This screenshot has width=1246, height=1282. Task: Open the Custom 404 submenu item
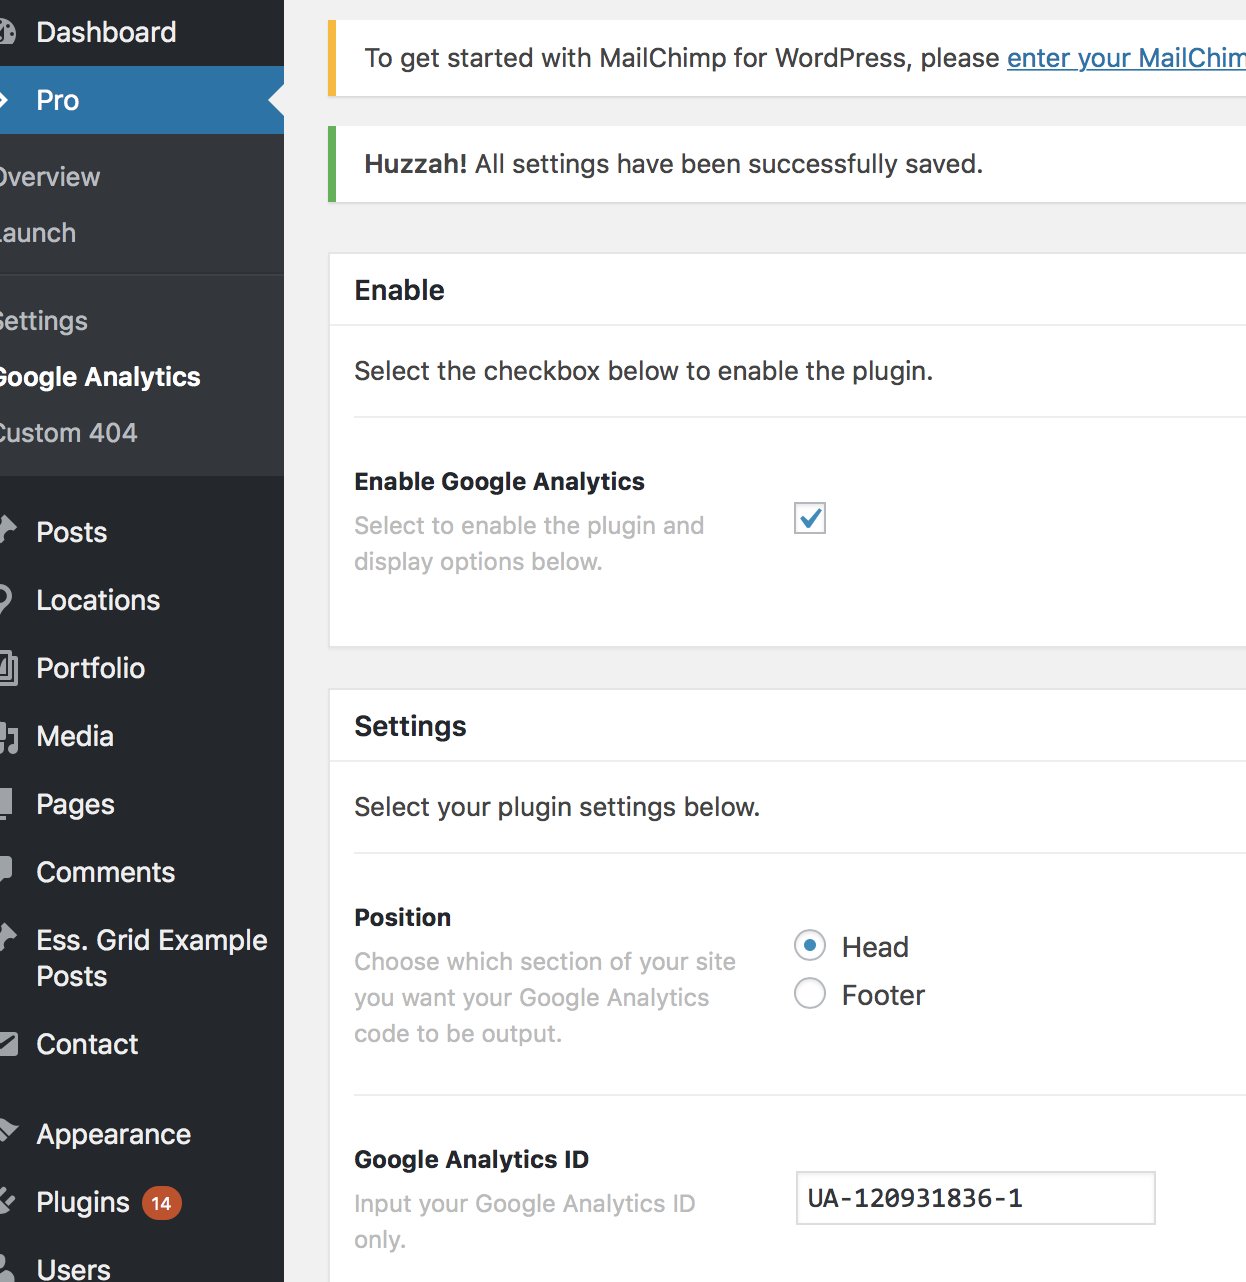(68, 433)
